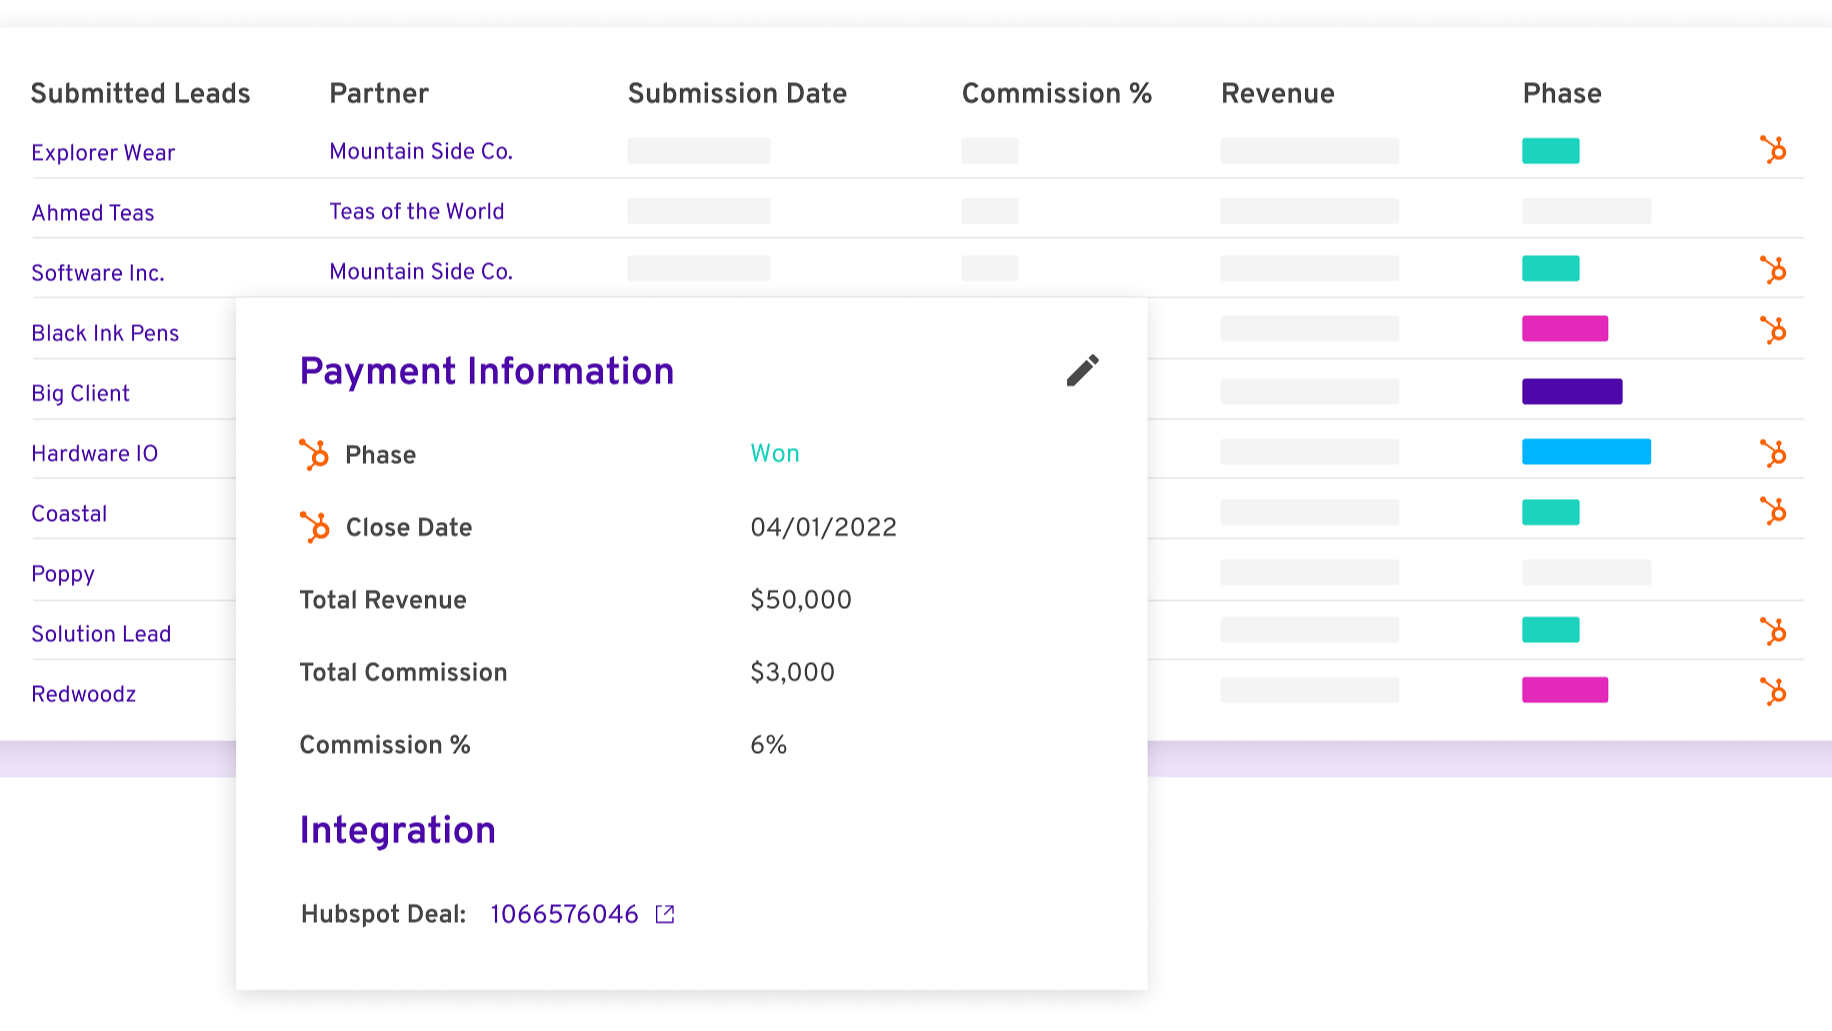Click the Phase column header
This screenshot has height=1031, width=1832.
[x=1562, y=93]
